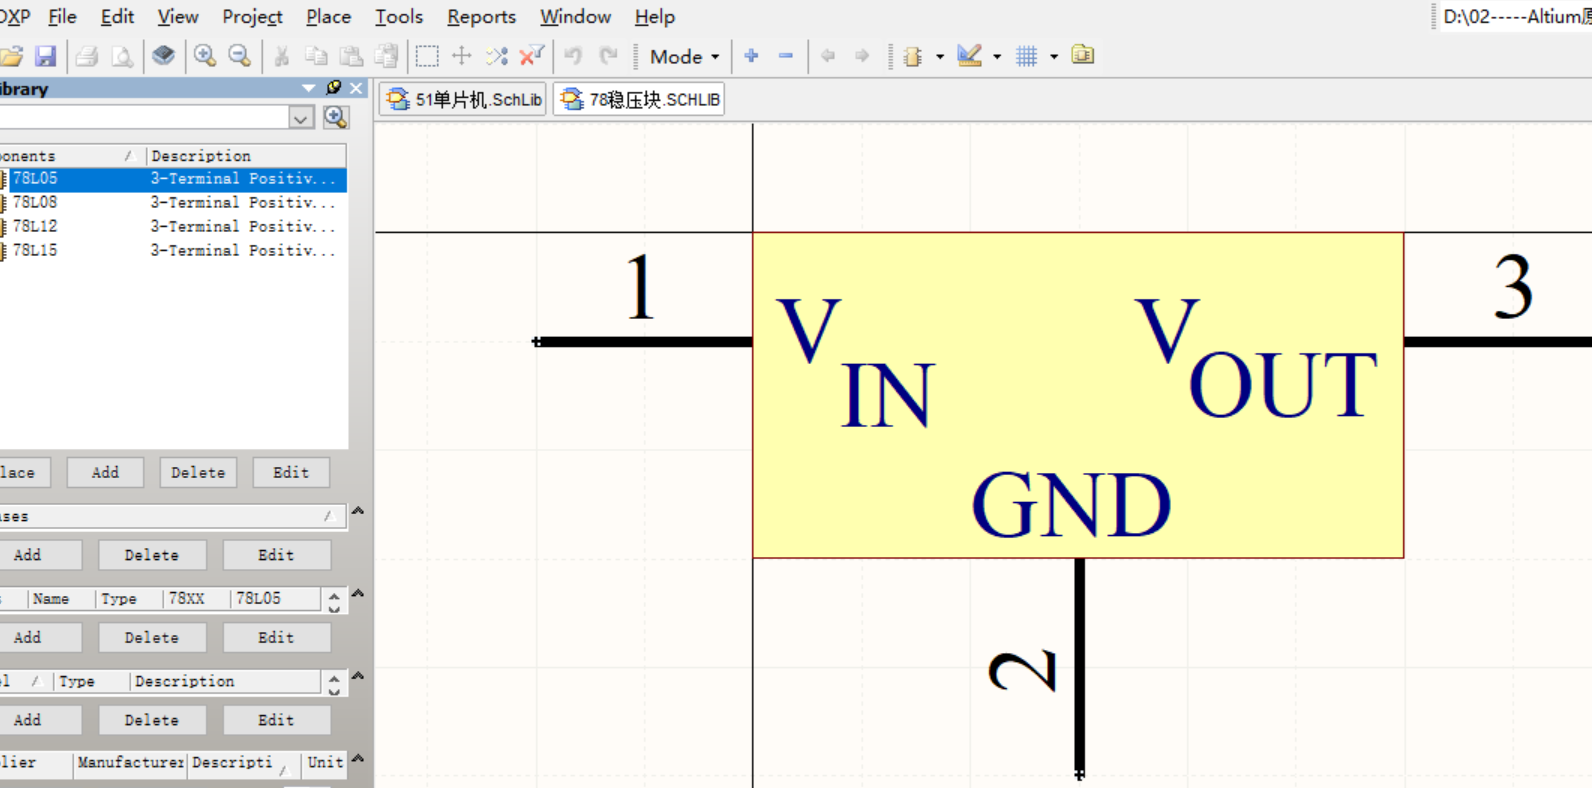Expand the IEEE symbols dropdown arrow
The height and width of the screenshot is (788, 1592).
[x=940, y=57]
